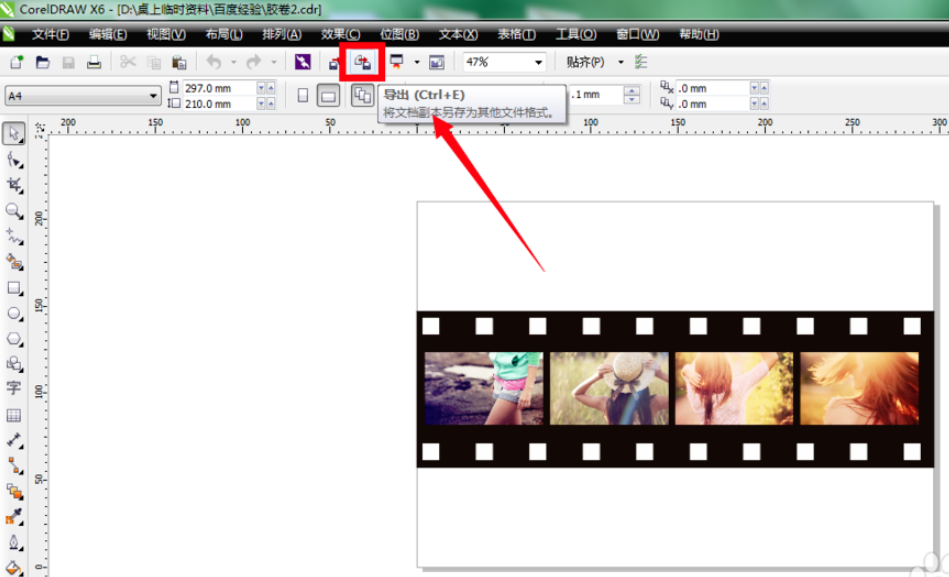Select the interactive fill bucket tool
Screen dimensions: 949x577
[x=13, y=568]
